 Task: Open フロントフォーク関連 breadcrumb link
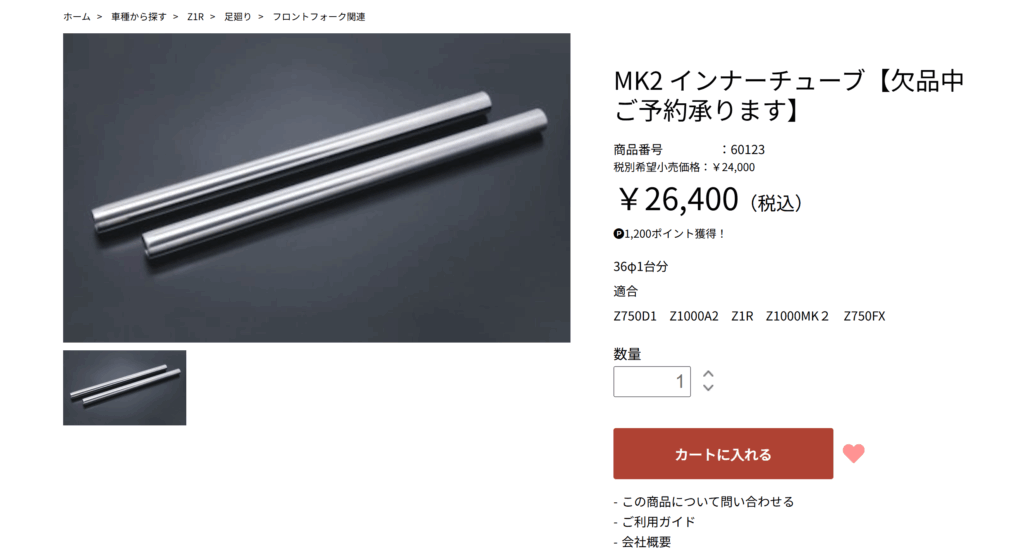point(319,17)
